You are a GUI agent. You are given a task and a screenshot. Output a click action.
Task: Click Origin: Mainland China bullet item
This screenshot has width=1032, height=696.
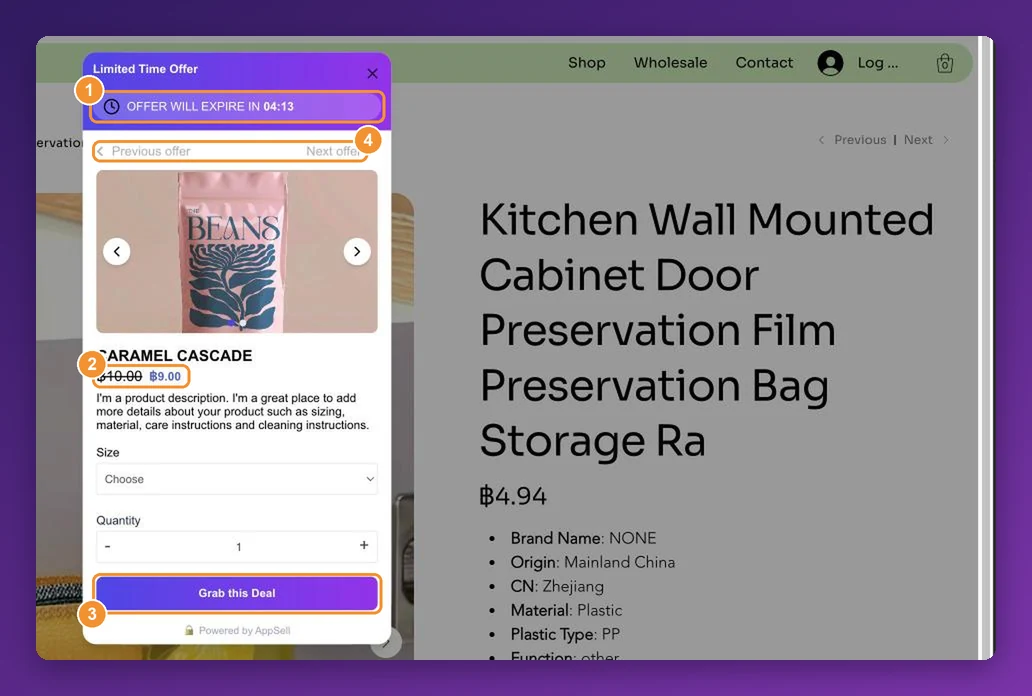[592, 562]
